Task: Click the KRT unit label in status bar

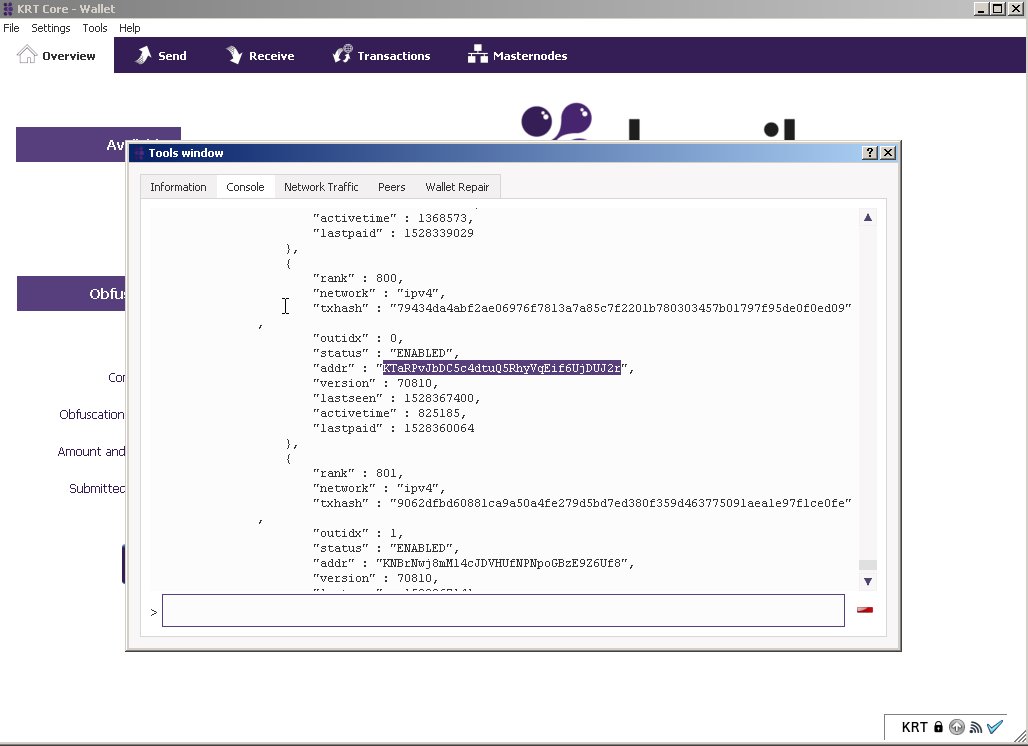Action: click(x=914, y=727)
